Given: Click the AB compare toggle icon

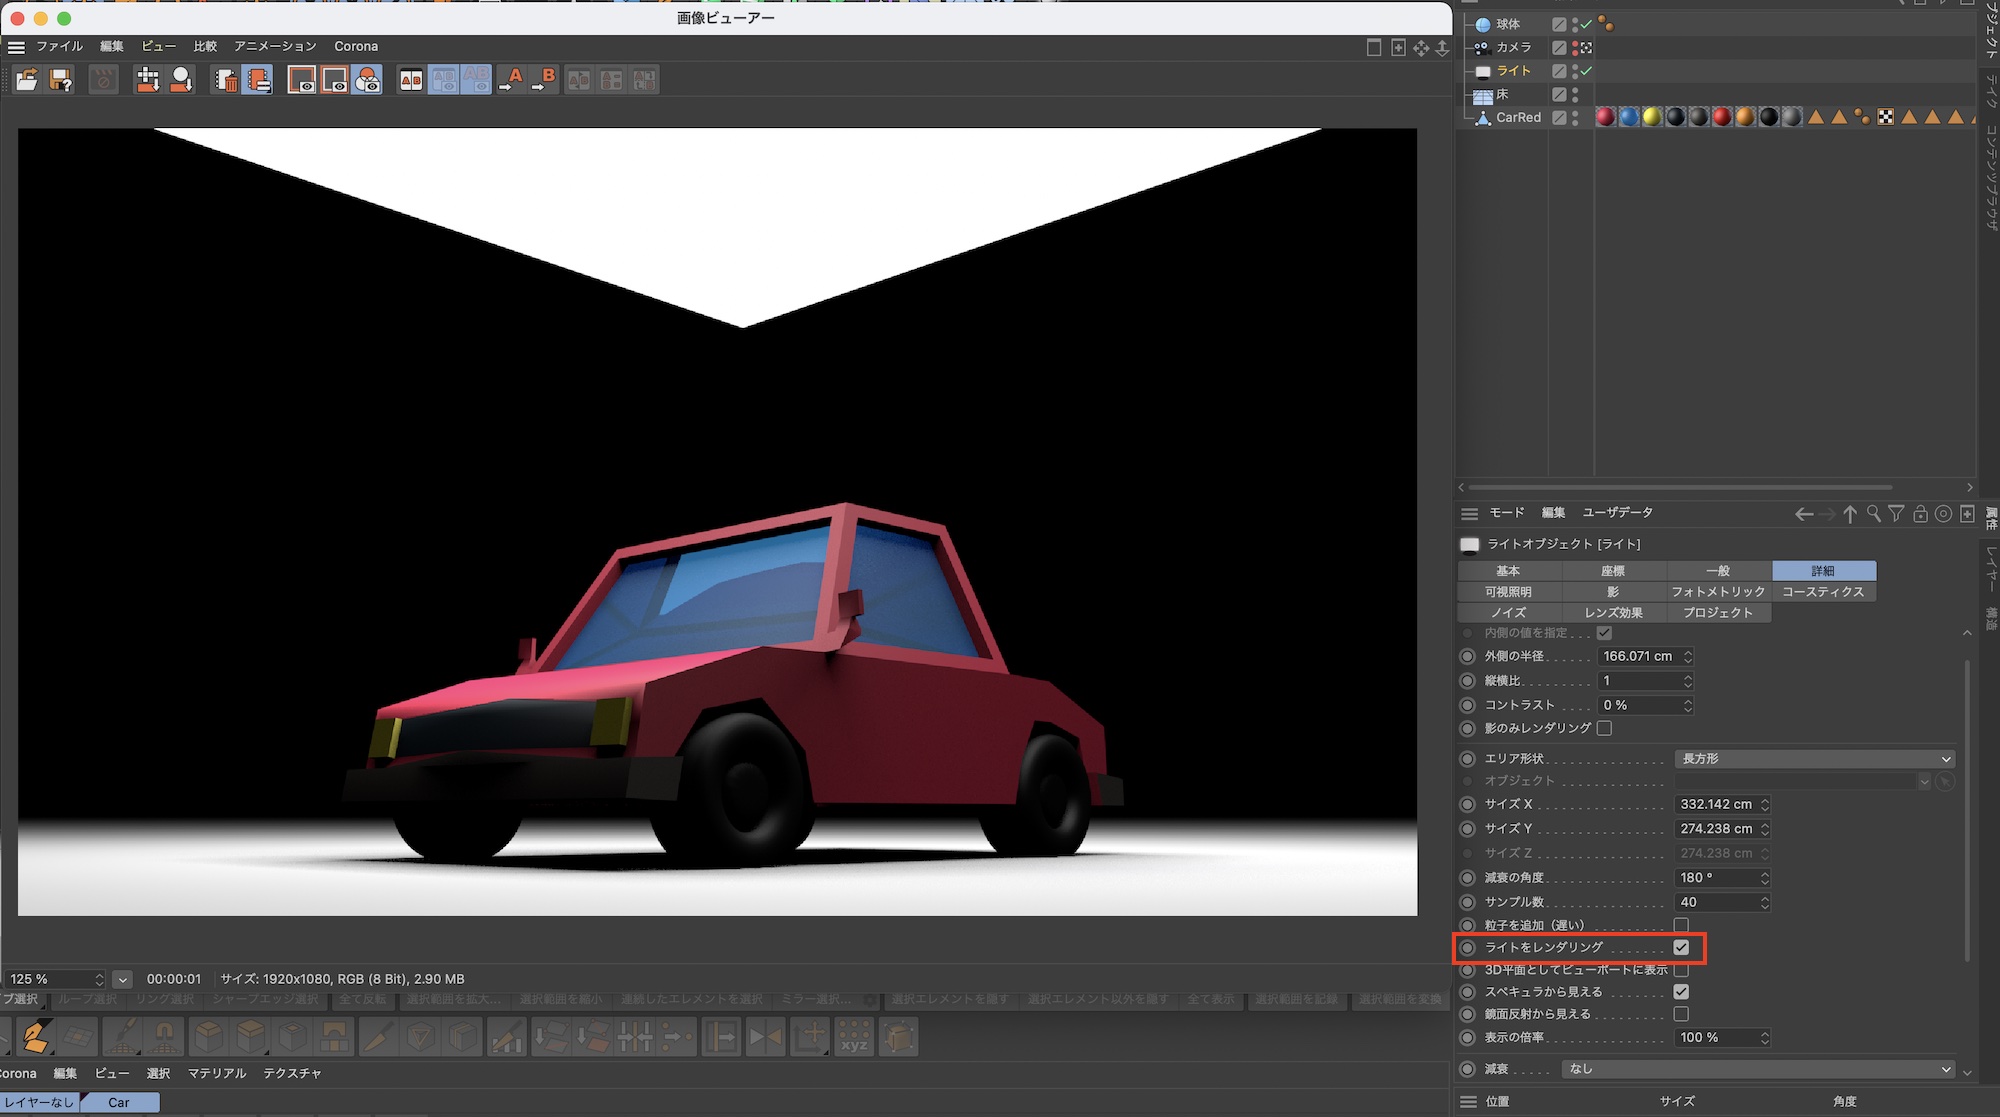Looking at the screenshot, I should 411,80.
